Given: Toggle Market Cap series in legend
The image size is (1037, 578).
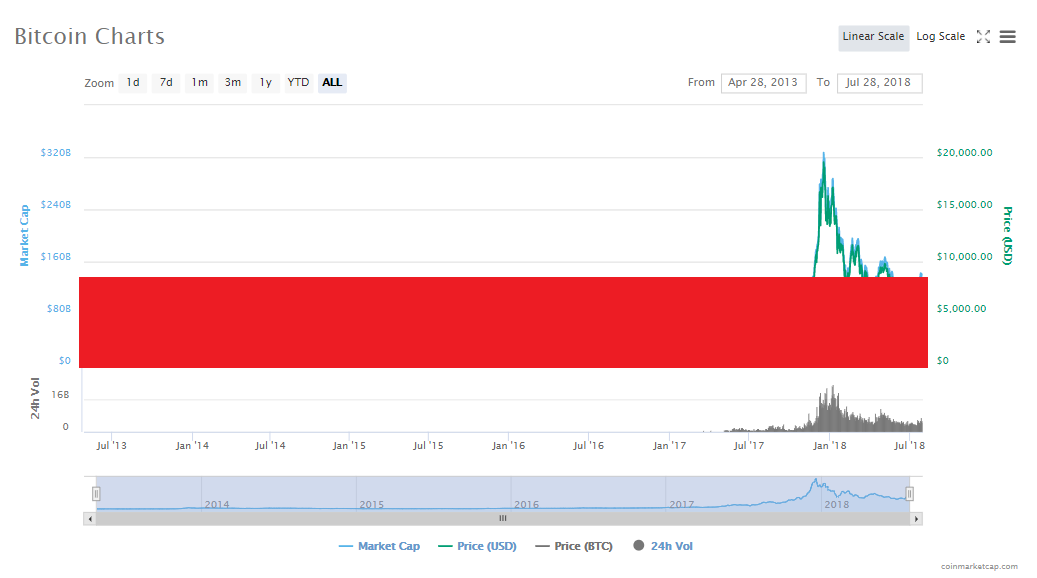Looking at the screenshot, I should pos(379,546).
